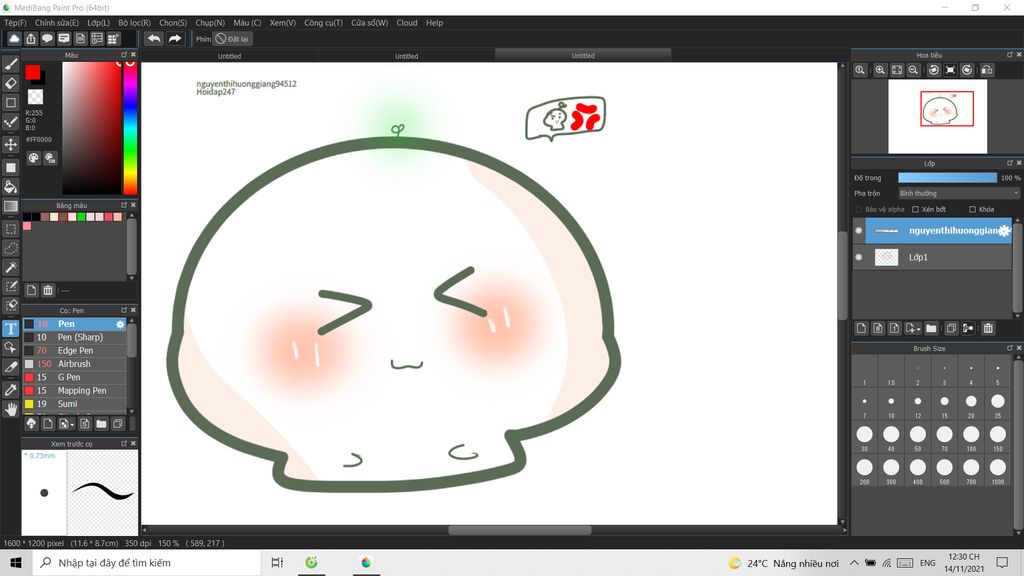
Task: Select the Edge Pen brush
Action: 74,351
